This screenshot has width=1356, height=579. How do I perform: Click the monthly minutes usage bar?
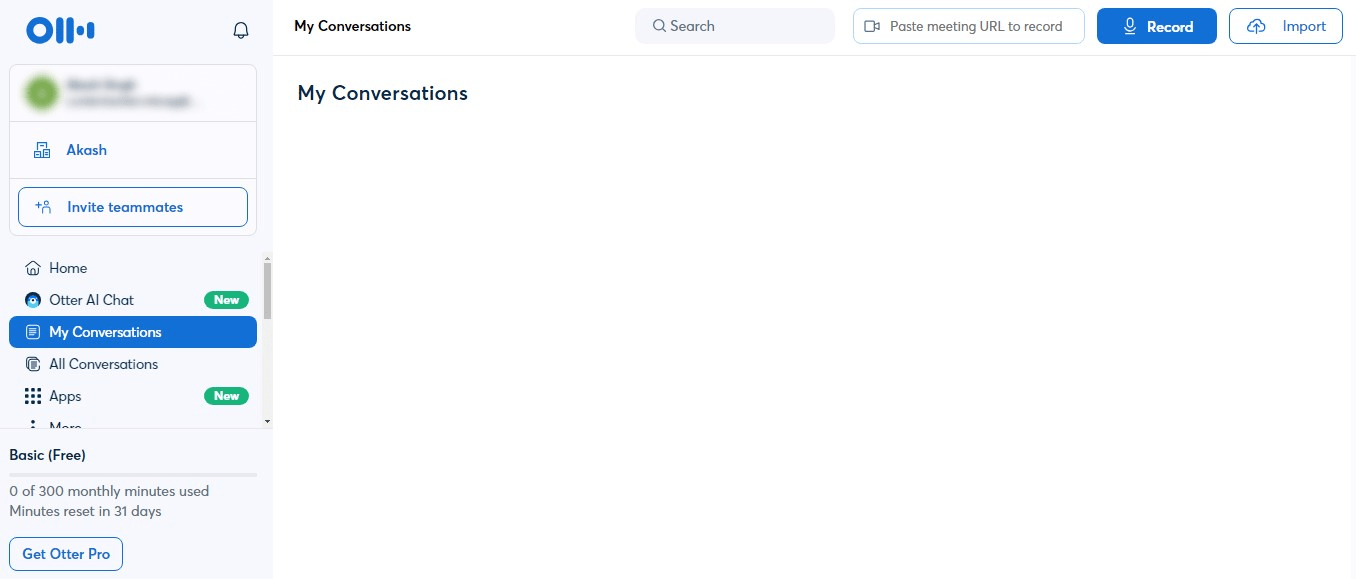(133, 474)
